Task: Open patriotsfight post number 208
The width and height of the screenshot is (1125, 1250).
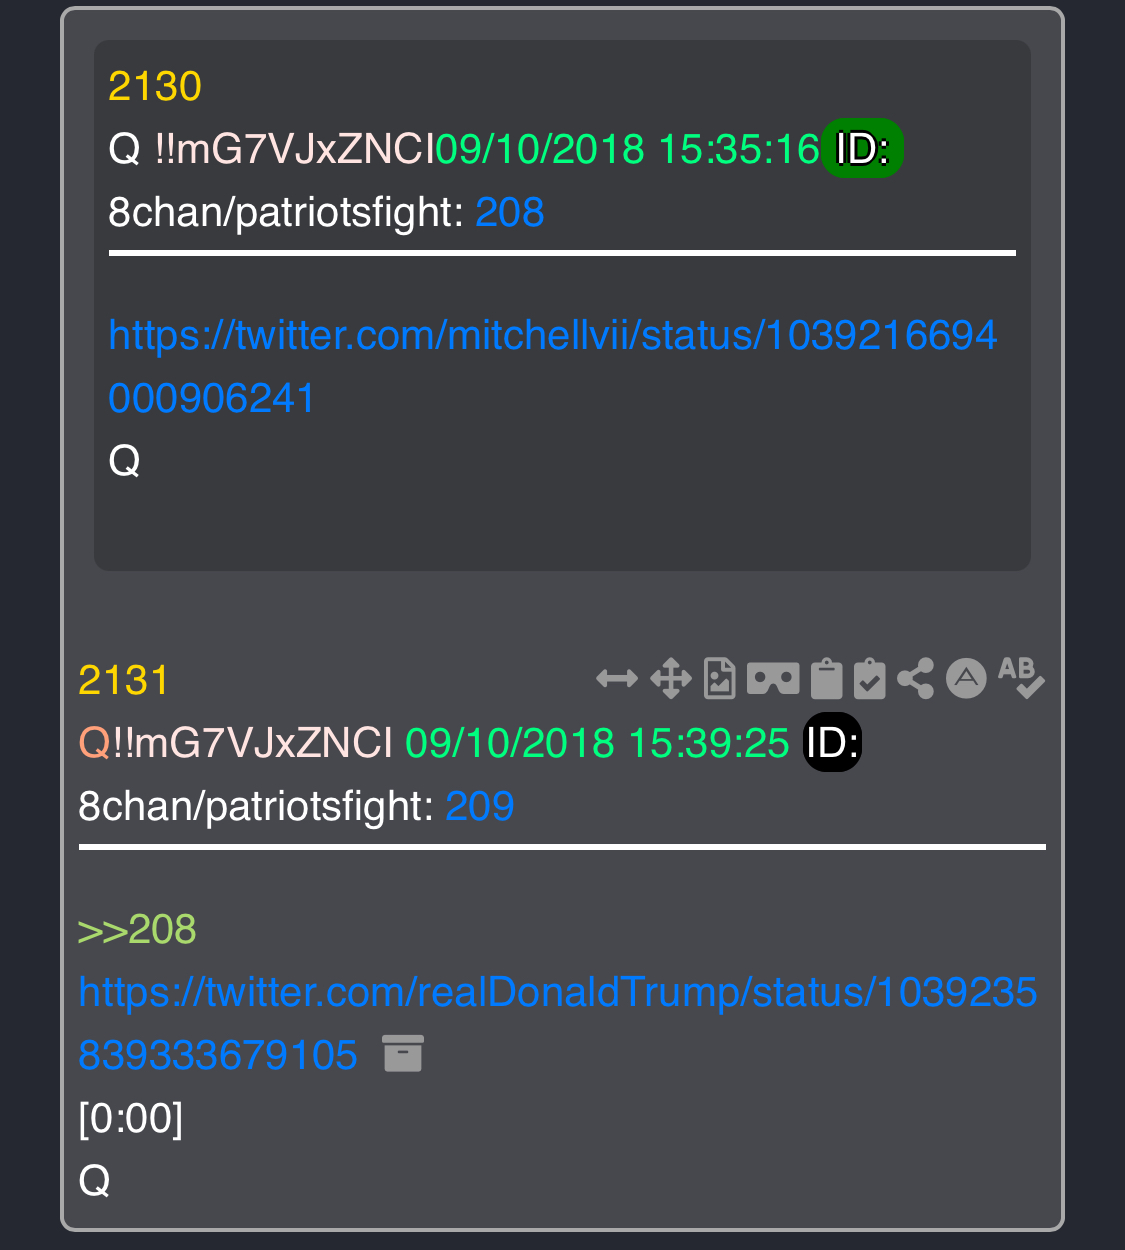Action: [510, 212]
